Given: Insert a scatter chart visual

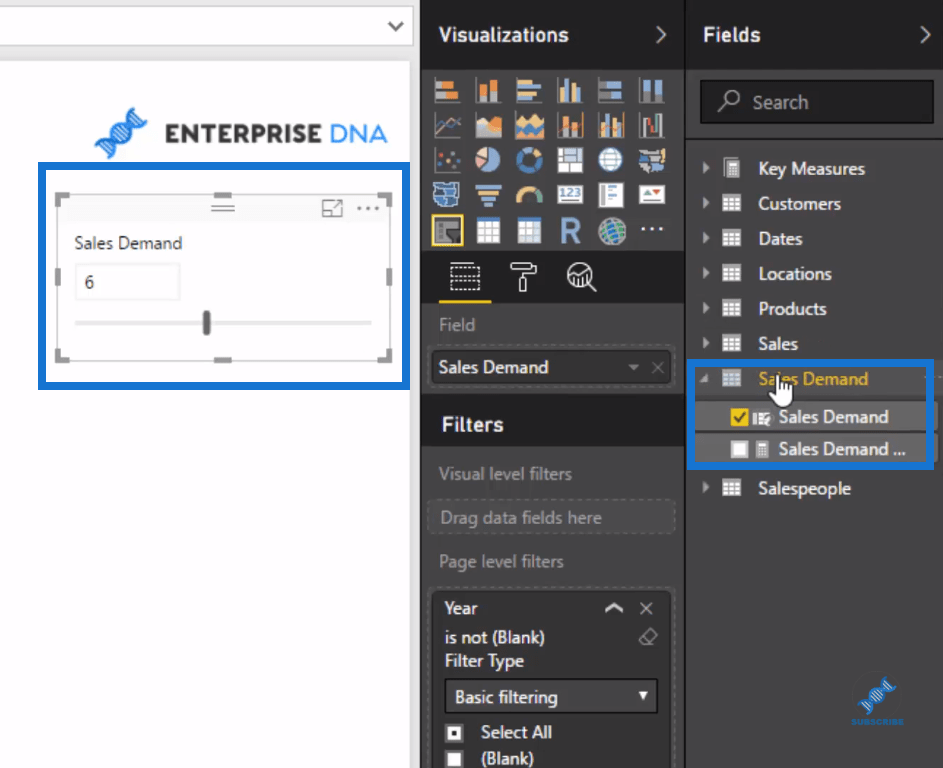Looking at the screenshot, I should point(447,160).
